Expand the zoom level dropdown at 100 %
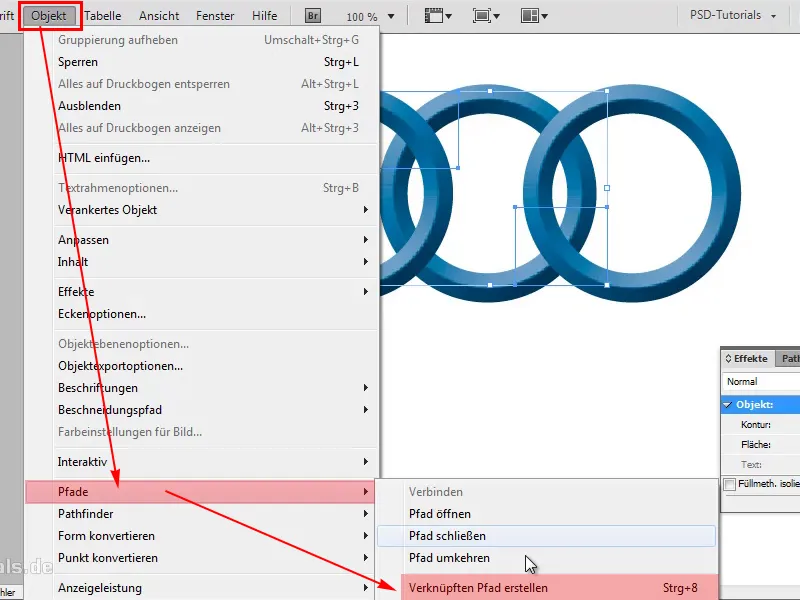This screenshot has width=800, height=600. click(x=391, y=14)
